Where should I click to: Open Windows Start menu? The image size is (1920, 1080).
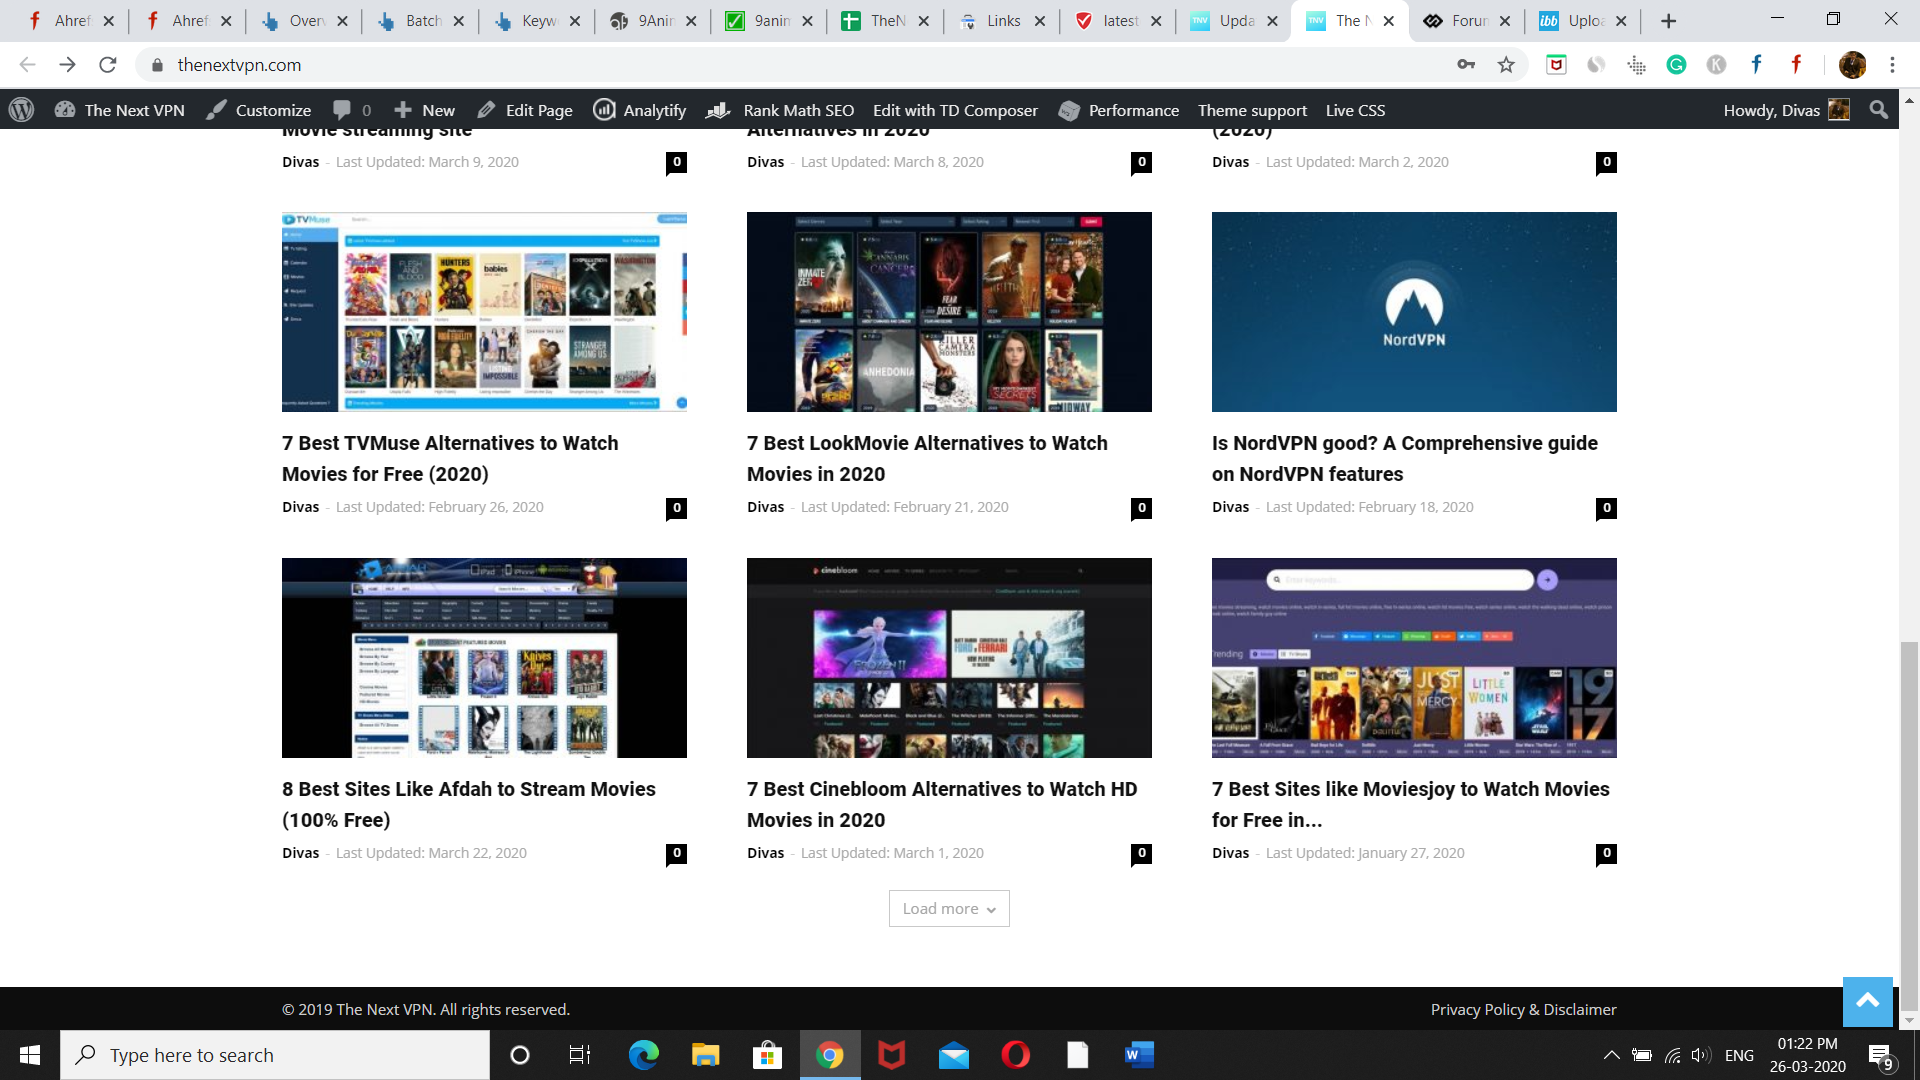[x=30, y=1055]
